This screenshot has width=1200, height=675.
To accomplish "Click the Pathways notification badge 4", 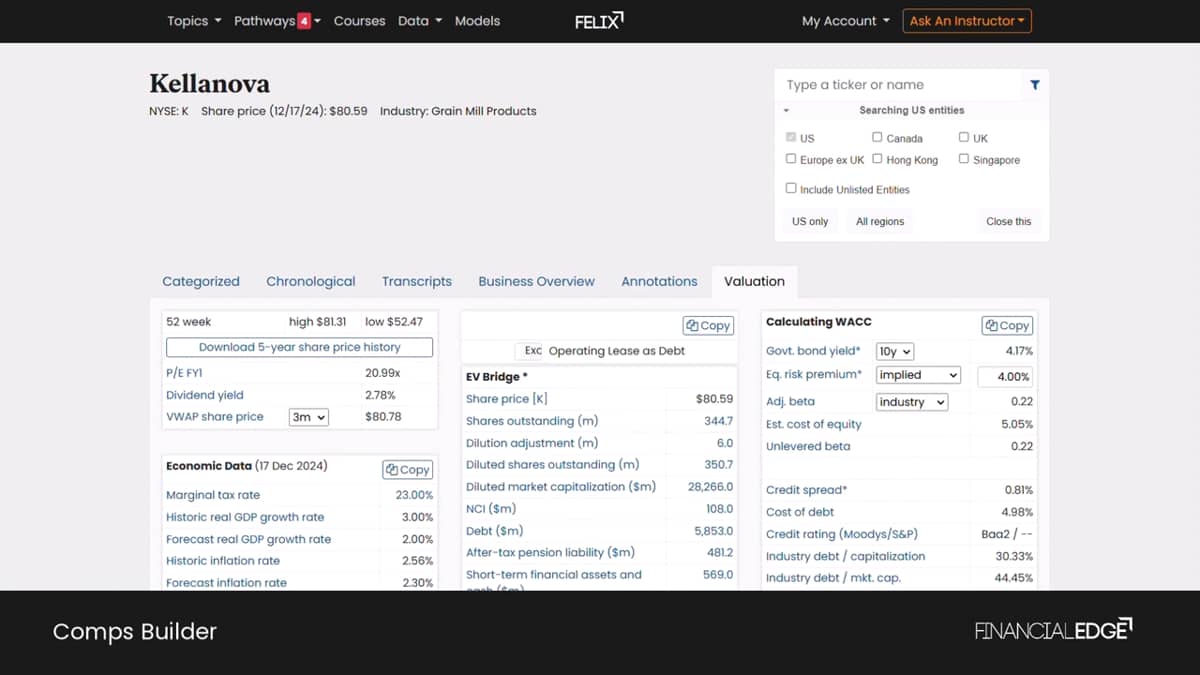I will tap(304, 21).
